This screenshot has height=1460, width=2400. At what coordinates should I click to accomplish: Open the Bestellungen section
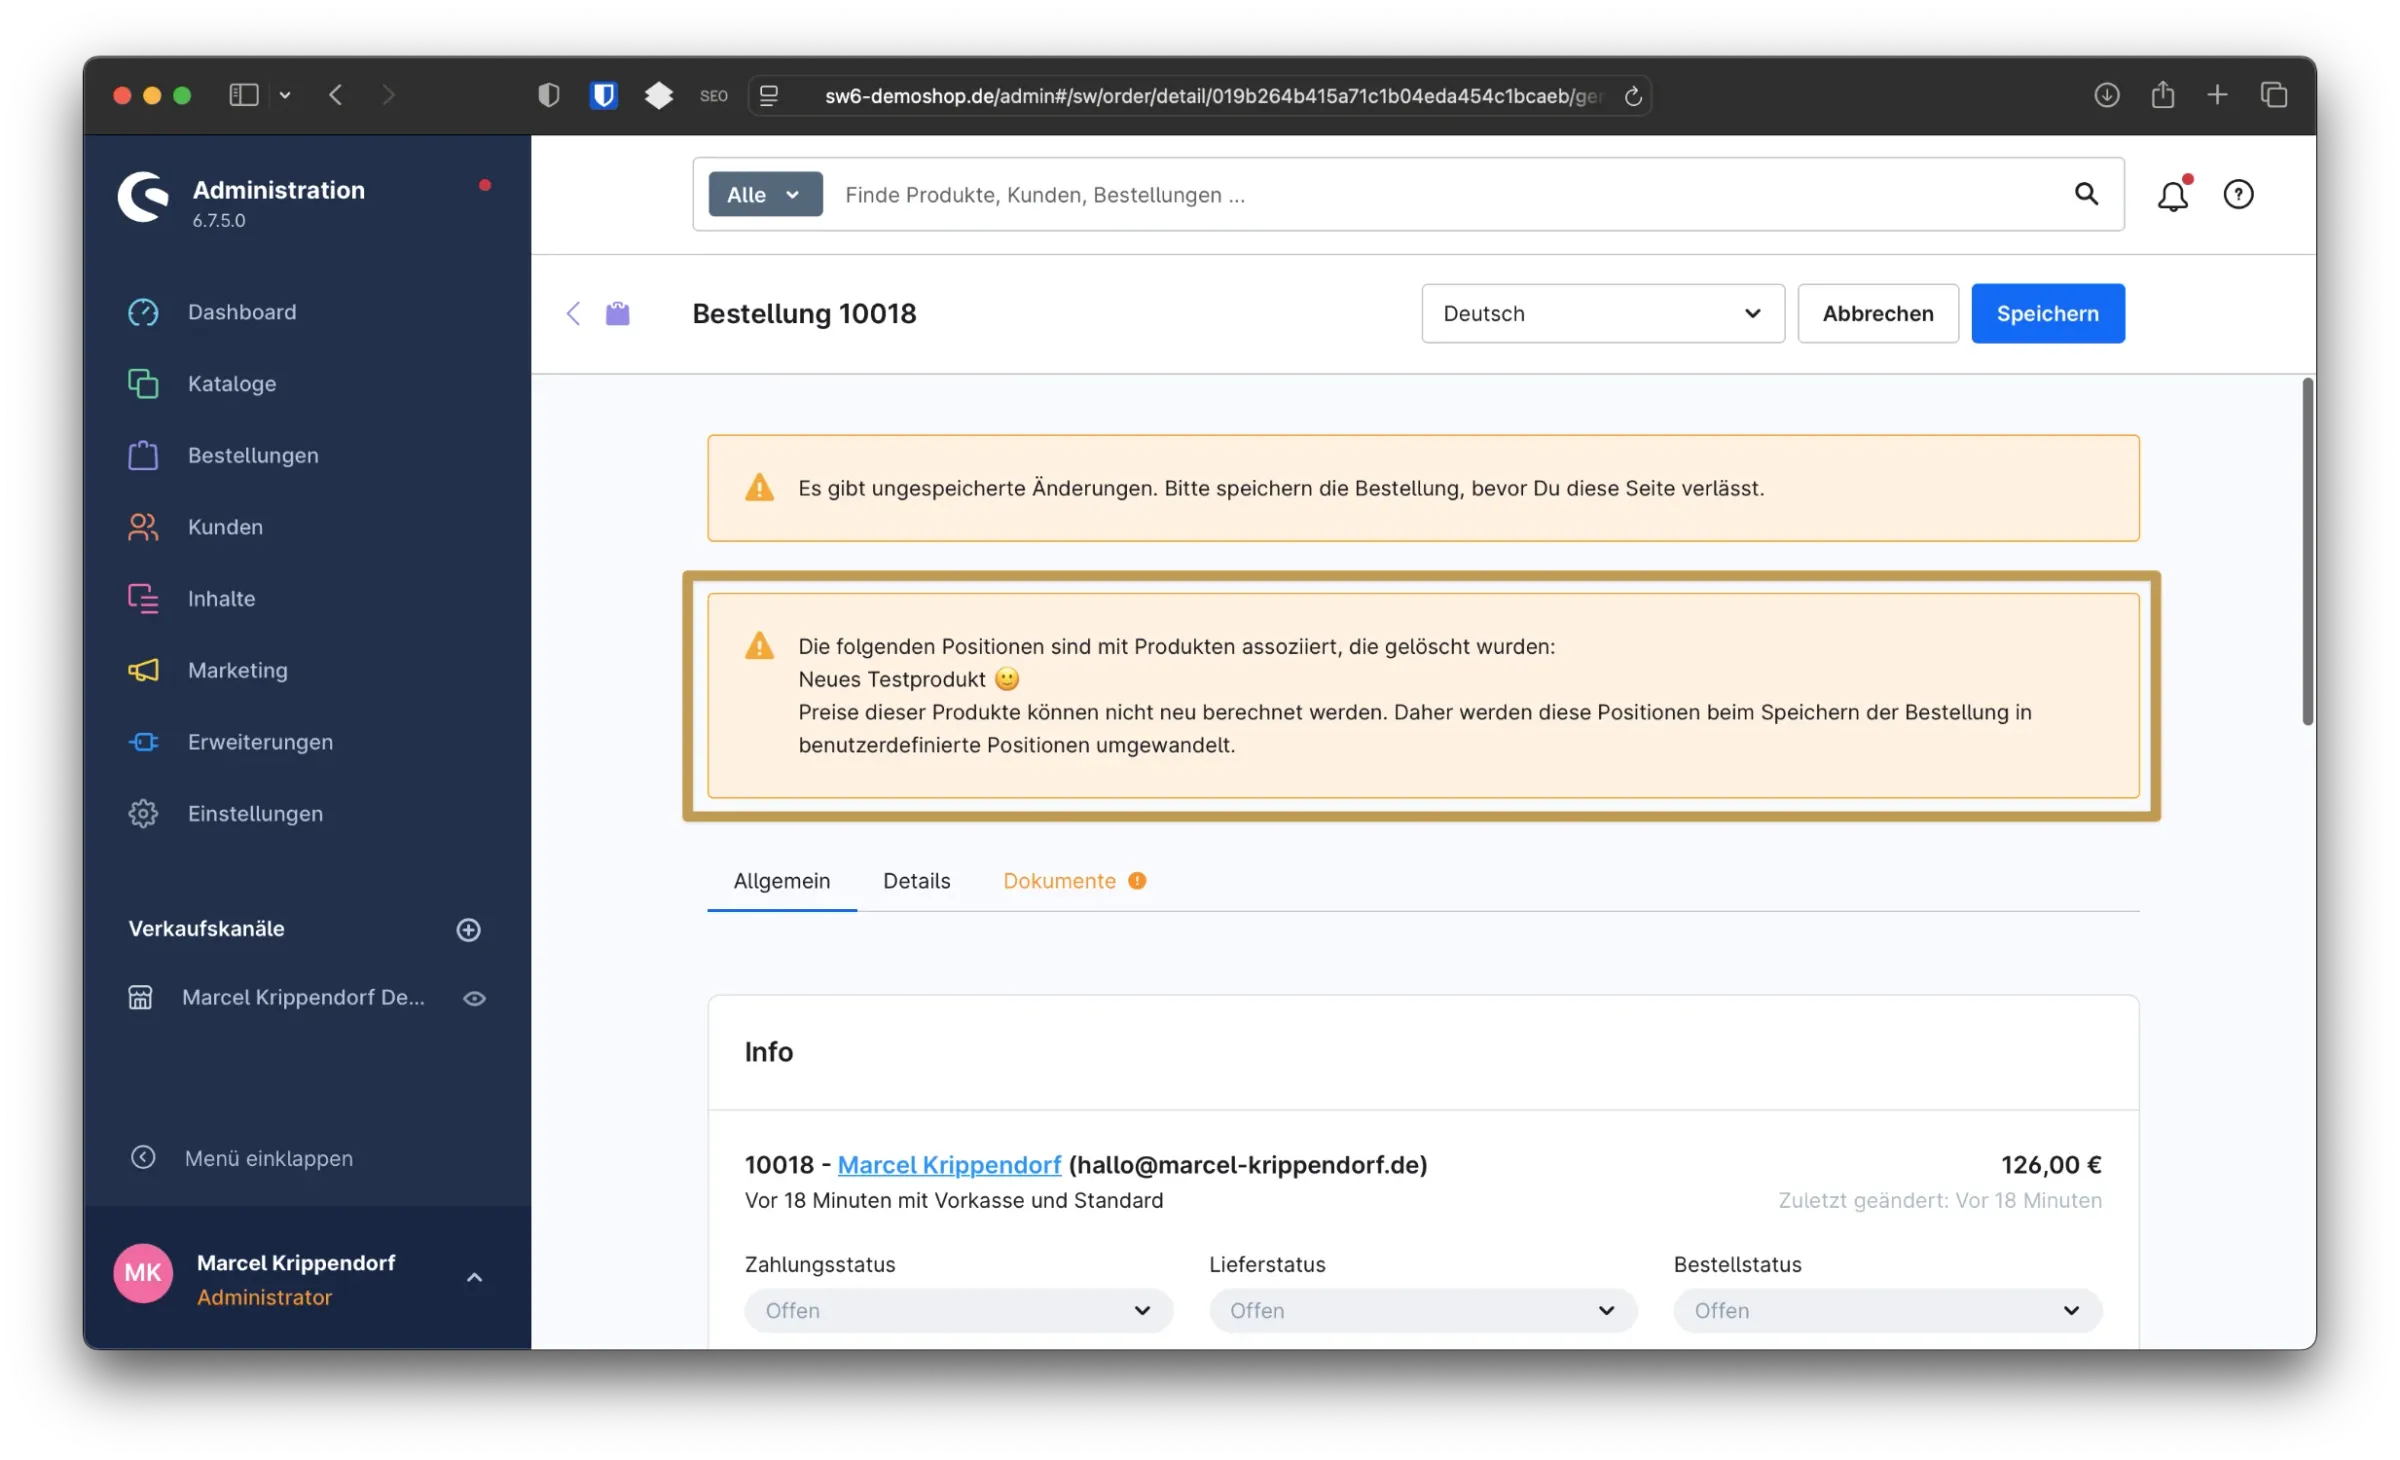(251, 455)
